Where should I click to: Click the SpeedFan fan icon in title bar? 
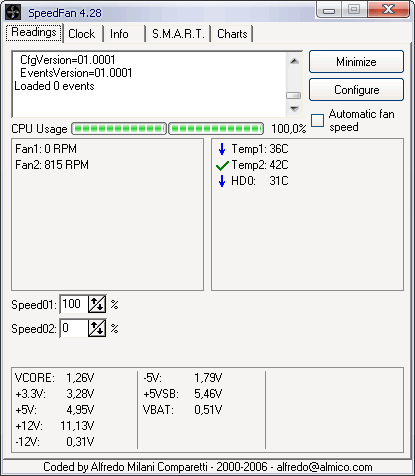(13, 12)
